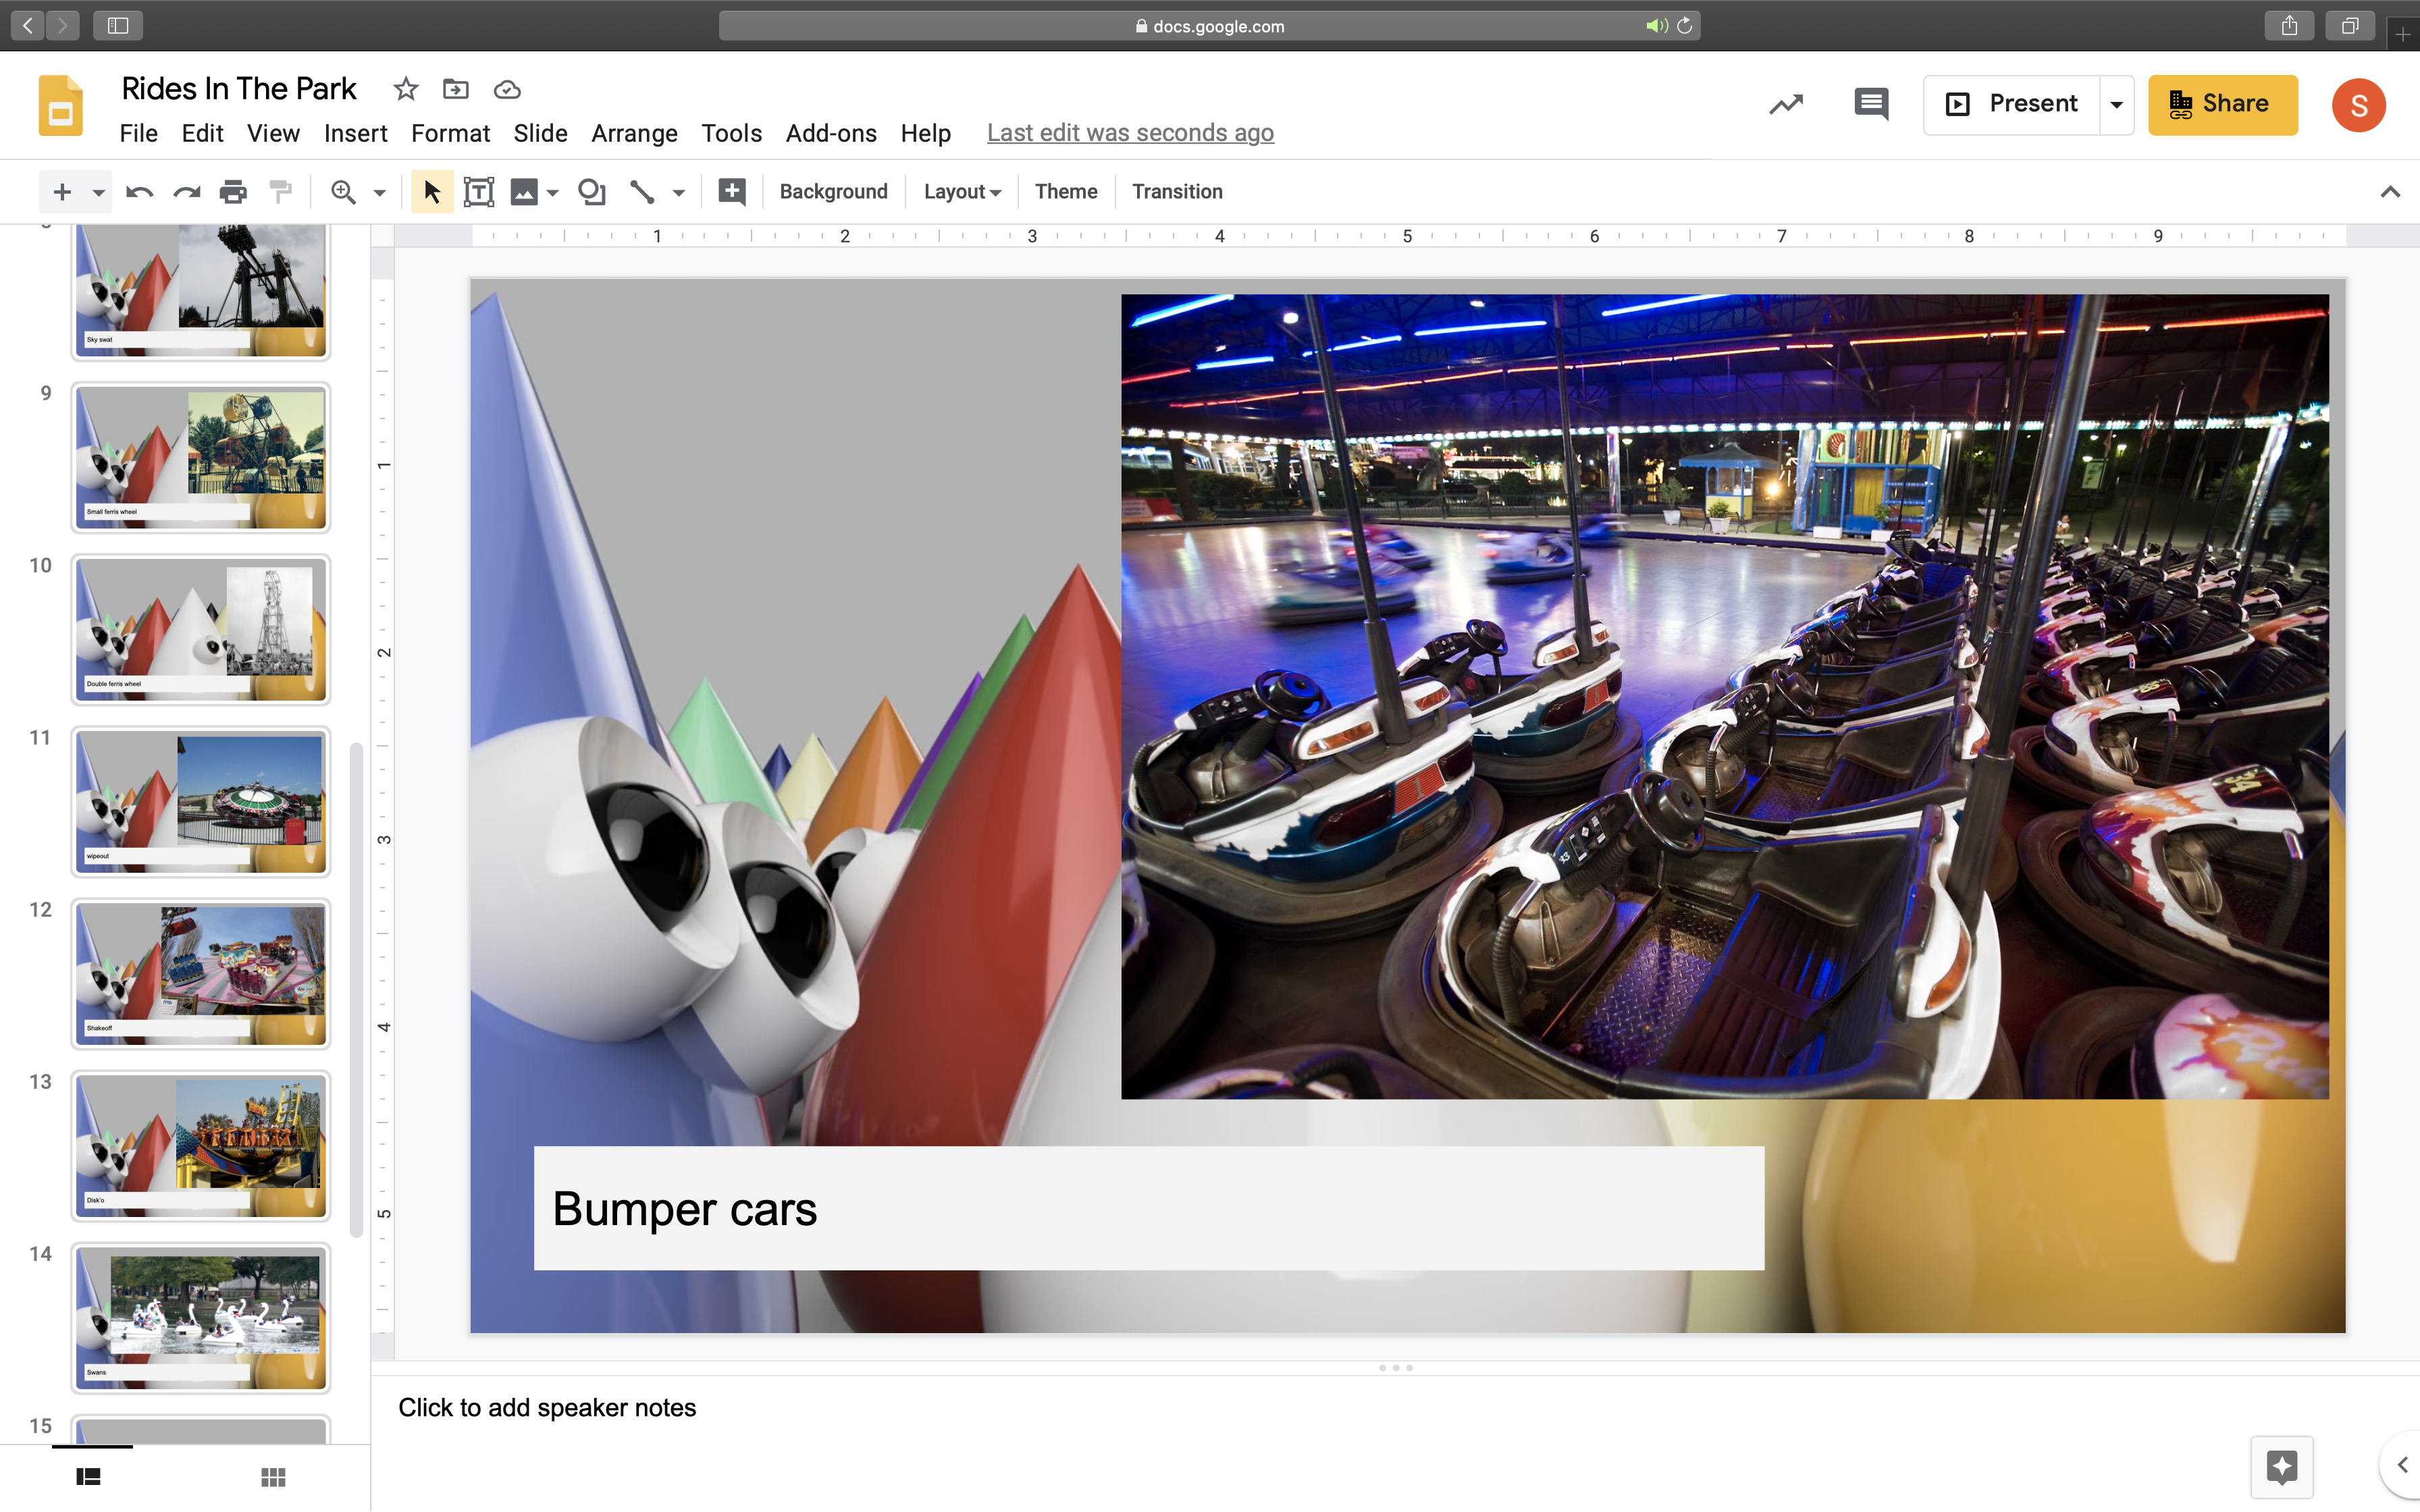Expand the line type dropdown arrow
This screenshot has height=1512, width=2420.
[x=678, y=192]
